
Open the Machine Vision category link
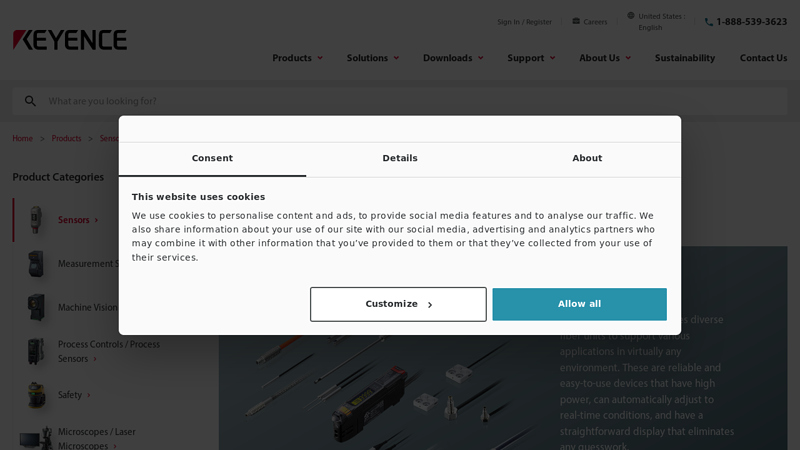[88, 308]
